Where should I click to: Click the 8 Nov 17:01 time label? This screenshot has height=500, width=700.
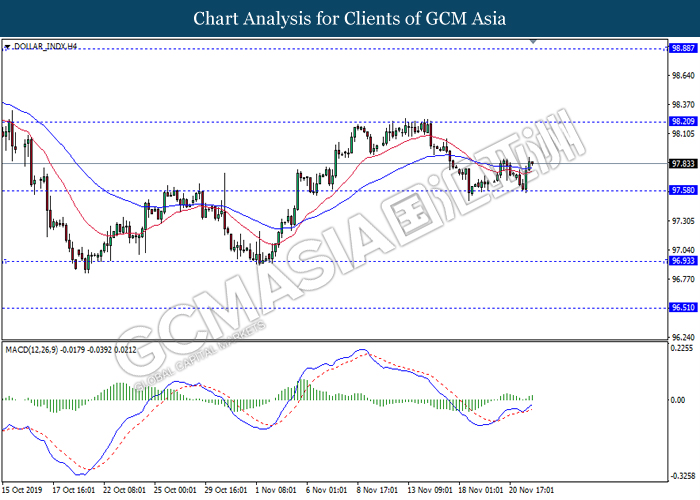pos(377,490)
